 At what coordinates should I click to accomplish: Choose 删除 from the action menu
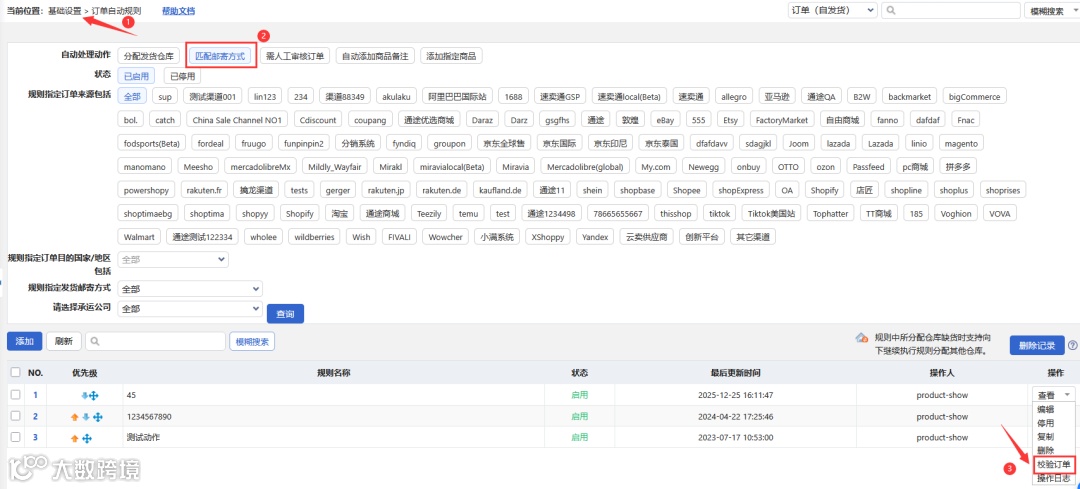(1046, 450)
